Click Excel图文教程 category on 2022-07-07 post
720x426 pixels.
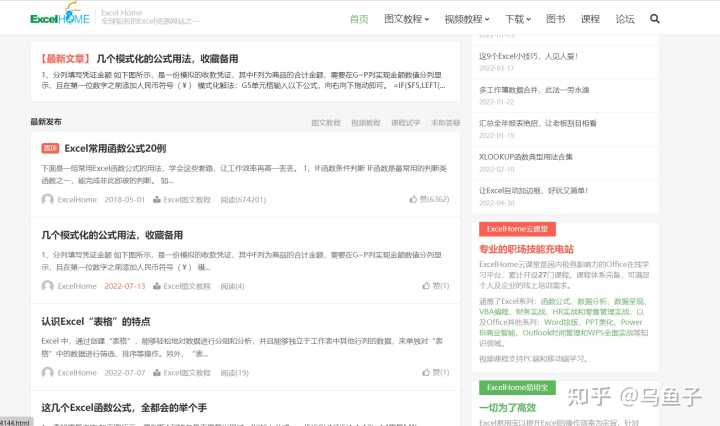click(187, 373)
